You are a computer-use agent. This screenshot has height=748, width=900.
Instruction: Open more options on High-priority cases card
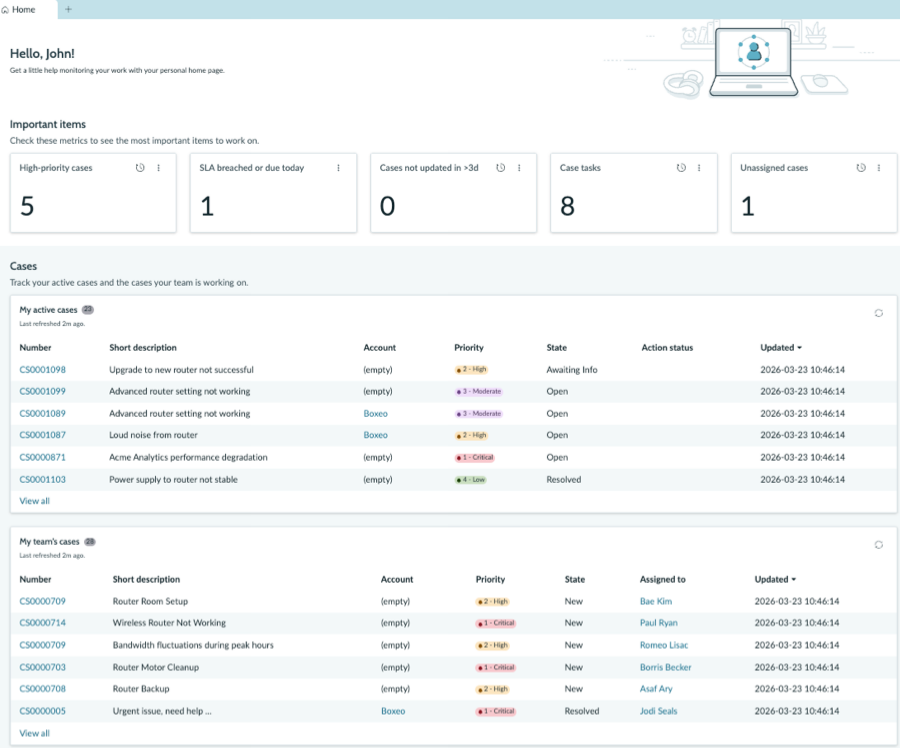pyautogui.click(x=158, y=168)
